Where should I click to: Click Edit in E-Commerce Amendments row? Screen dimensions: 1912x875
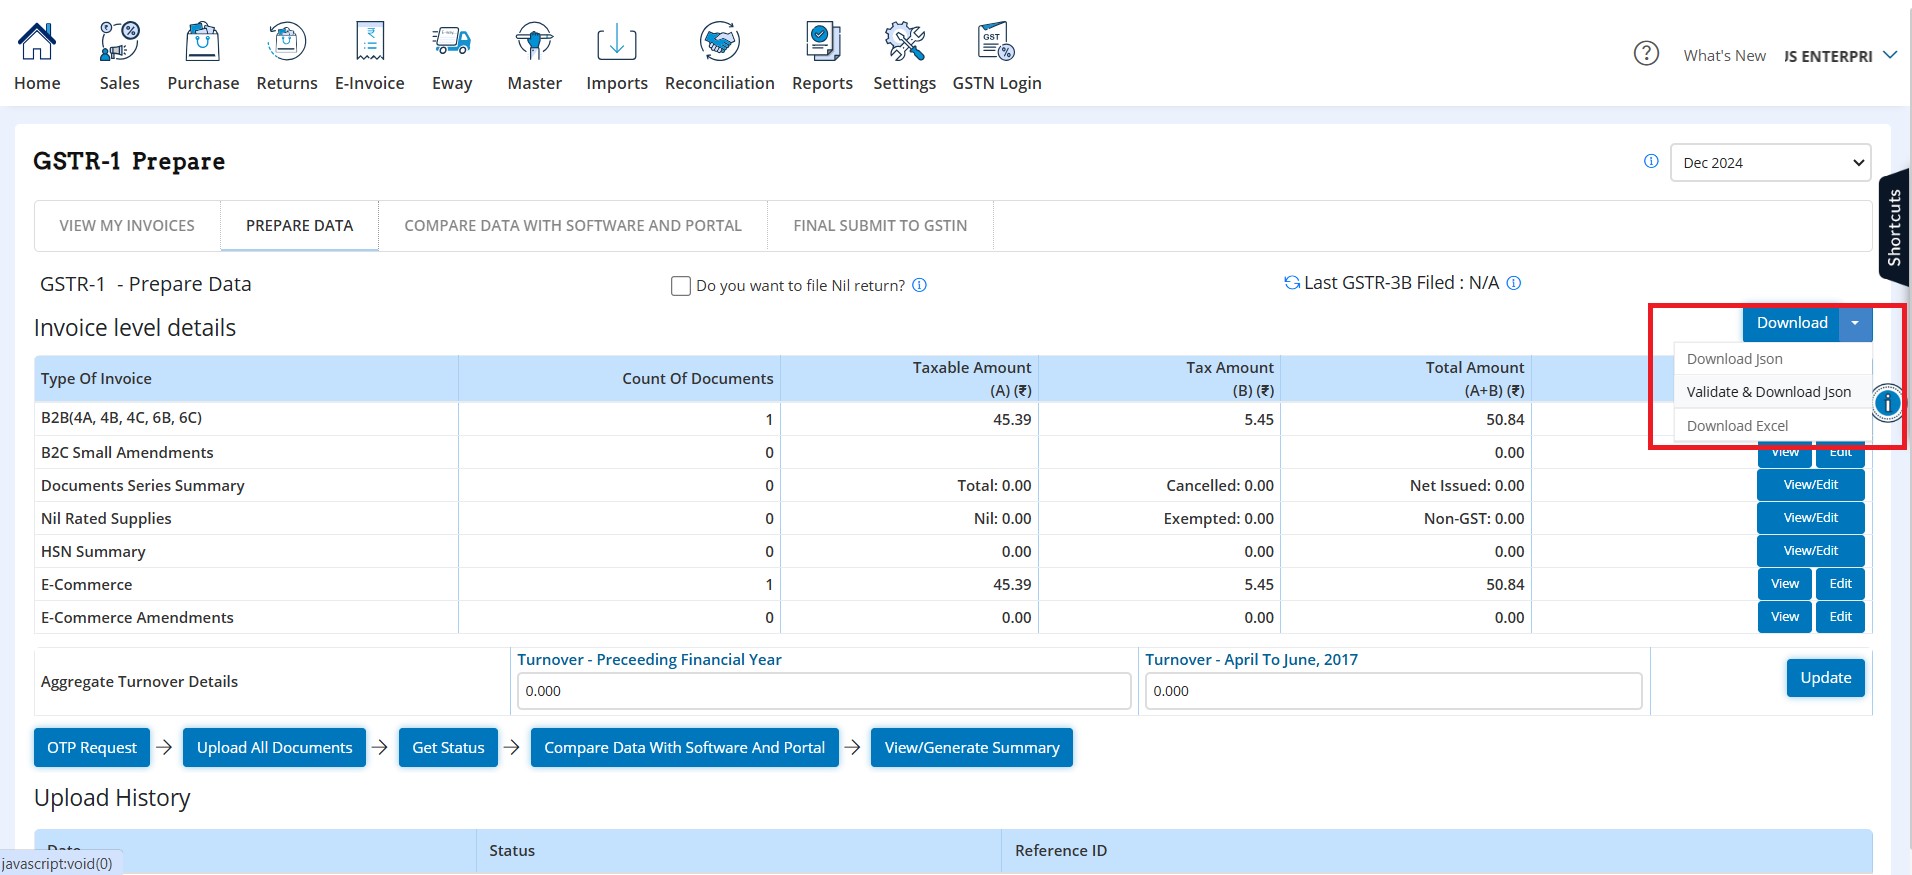[x=1841, y=617]
